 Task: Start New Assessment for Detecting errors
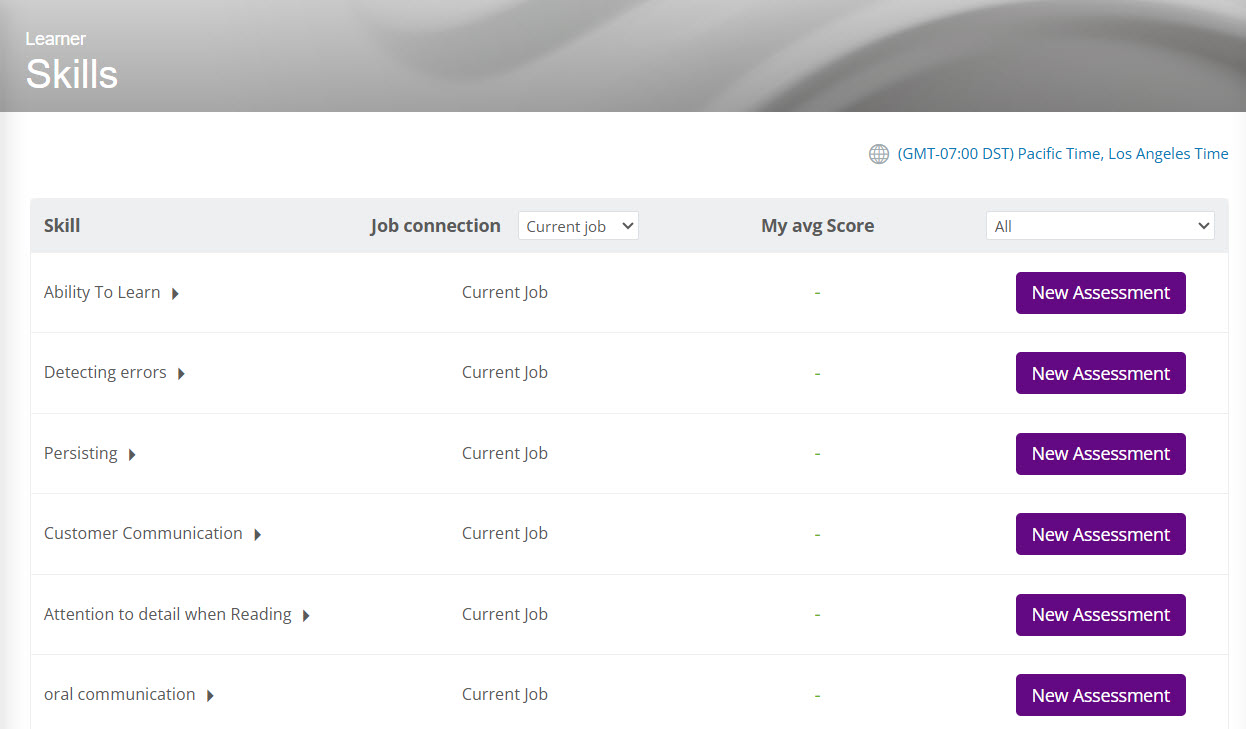(1100, 373)
